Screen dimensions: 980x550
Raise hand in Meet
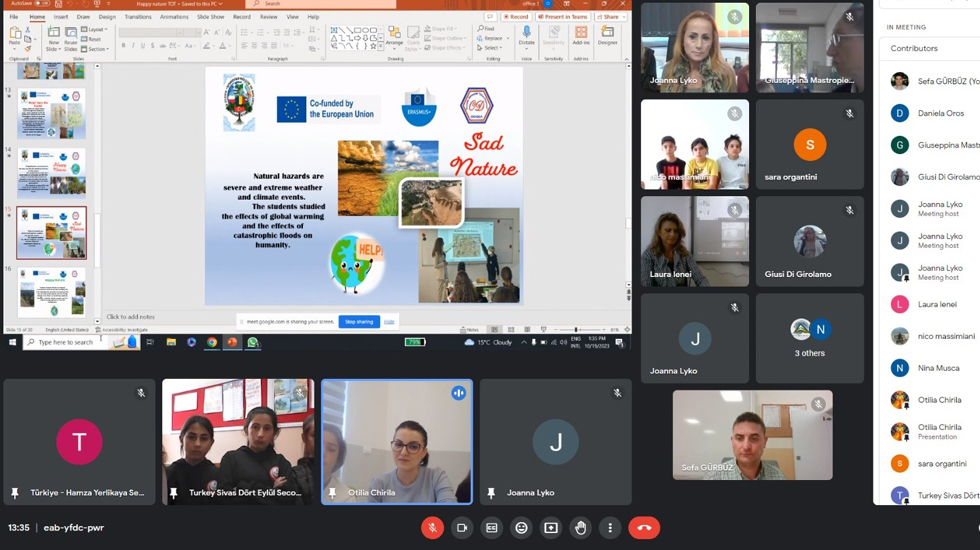click(581, 528)
